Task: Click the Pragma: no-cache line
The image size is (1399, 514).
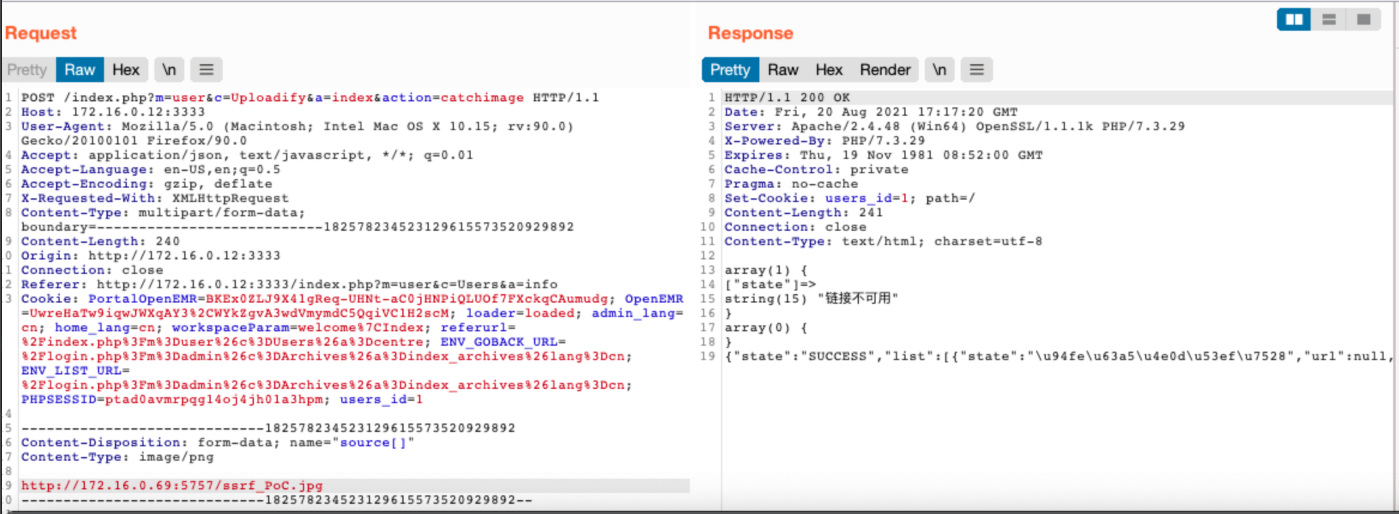Action: click(x=791, y=184)
